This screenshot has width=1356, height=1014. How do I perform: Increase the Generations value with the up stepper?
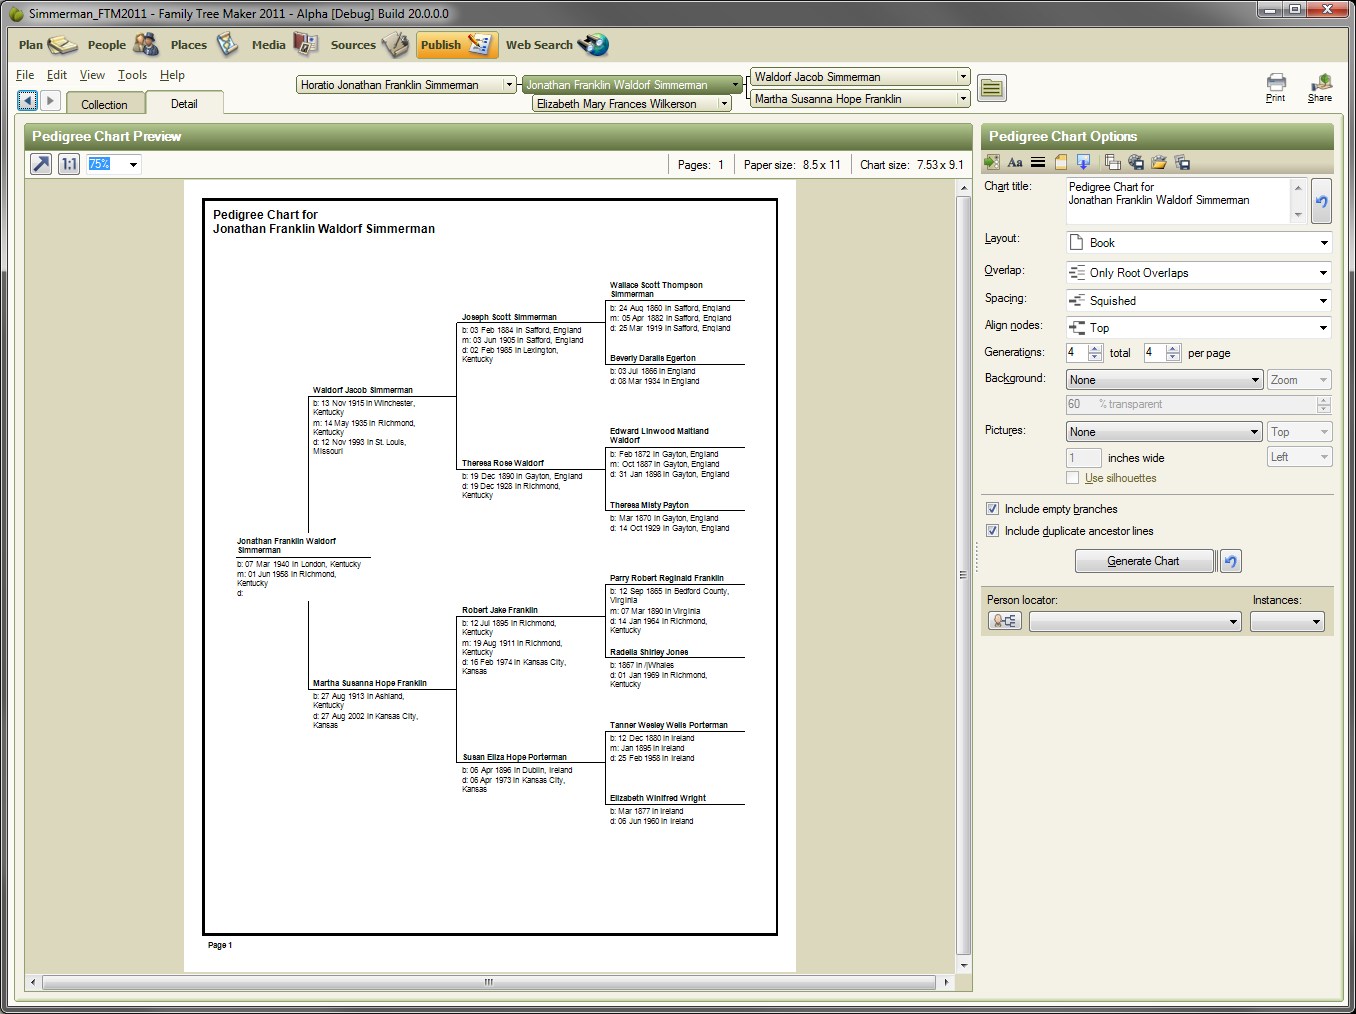coord(1095,348)
